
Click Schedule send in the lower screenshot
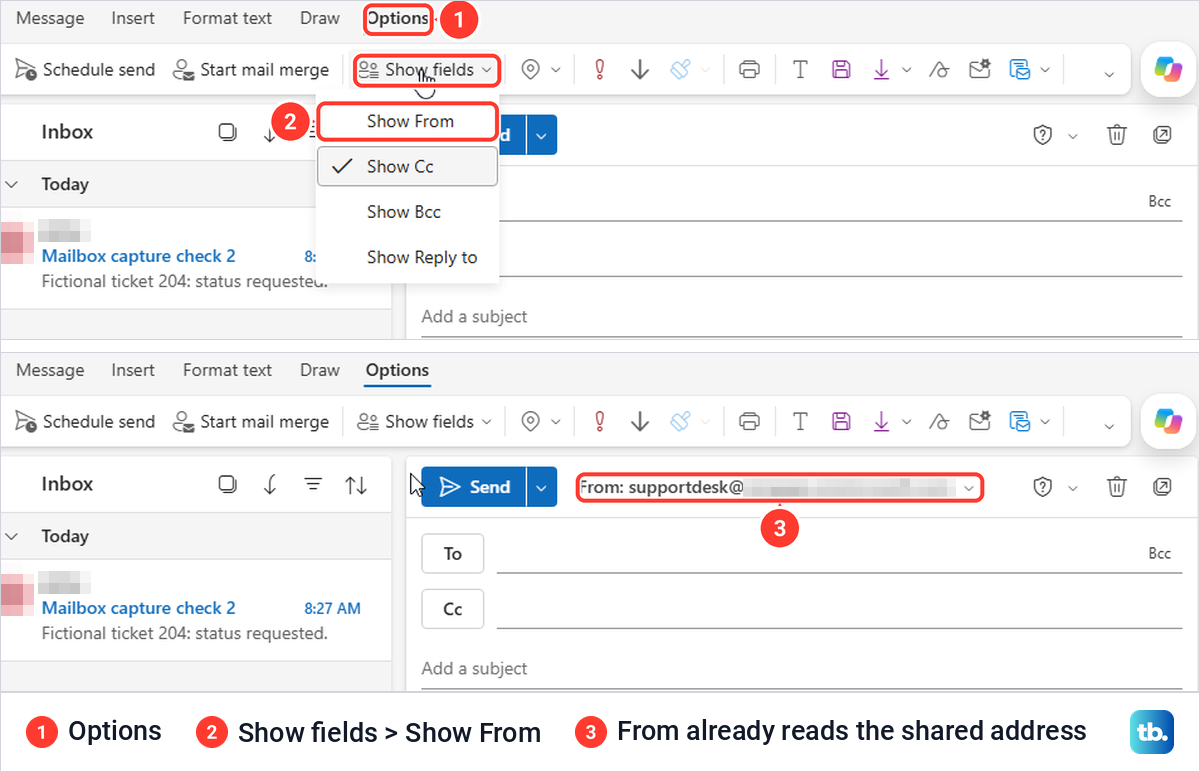click(86, 421)
